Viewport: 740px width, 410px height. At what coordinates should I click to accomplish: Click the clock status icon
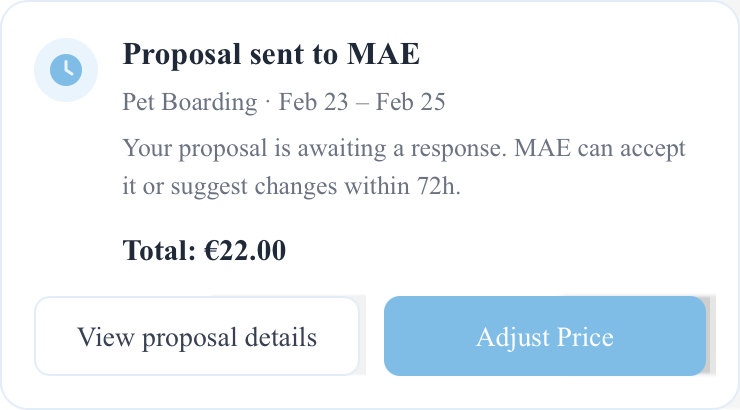[65, 69]
